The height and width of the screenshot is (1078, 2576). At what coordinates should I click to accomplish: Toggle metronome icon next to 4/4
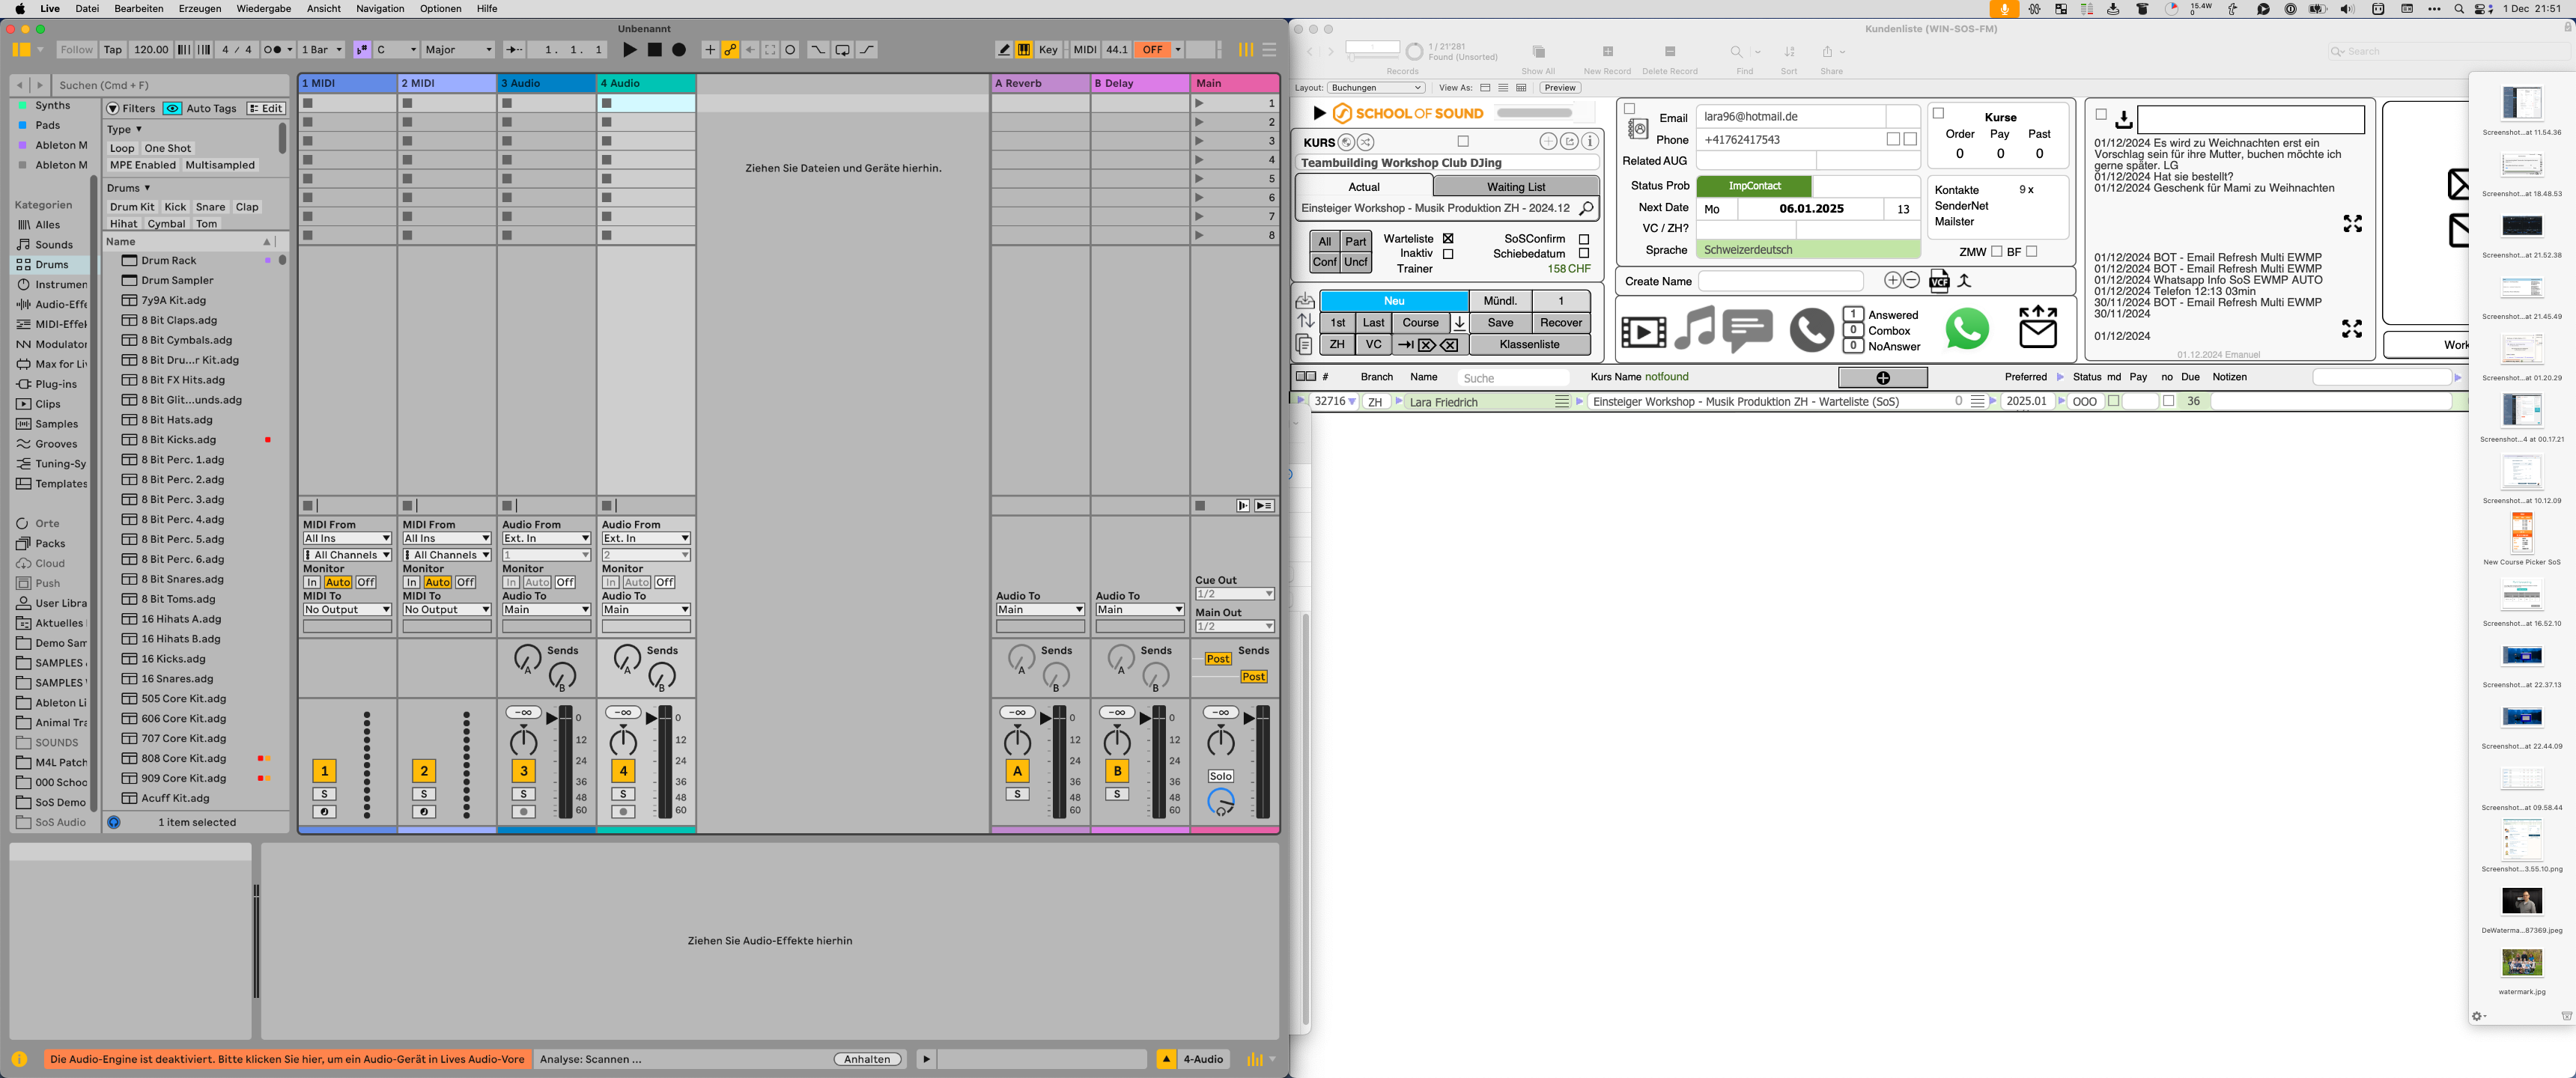278,50
